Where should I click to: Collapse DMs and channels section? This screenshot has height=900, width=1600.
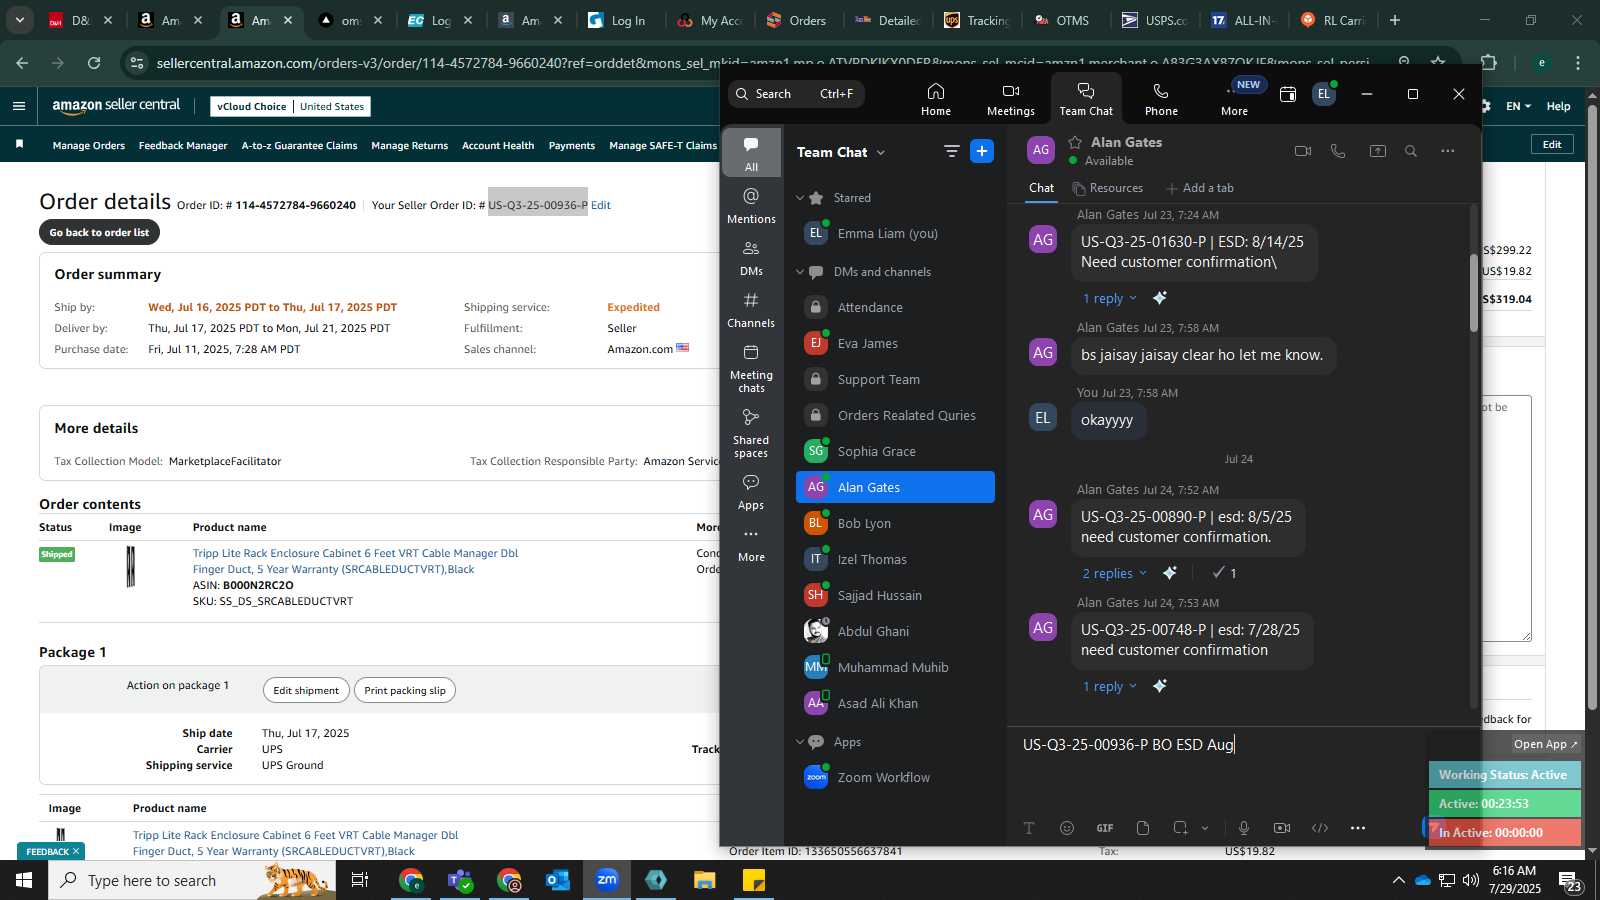tap(800, 272)
